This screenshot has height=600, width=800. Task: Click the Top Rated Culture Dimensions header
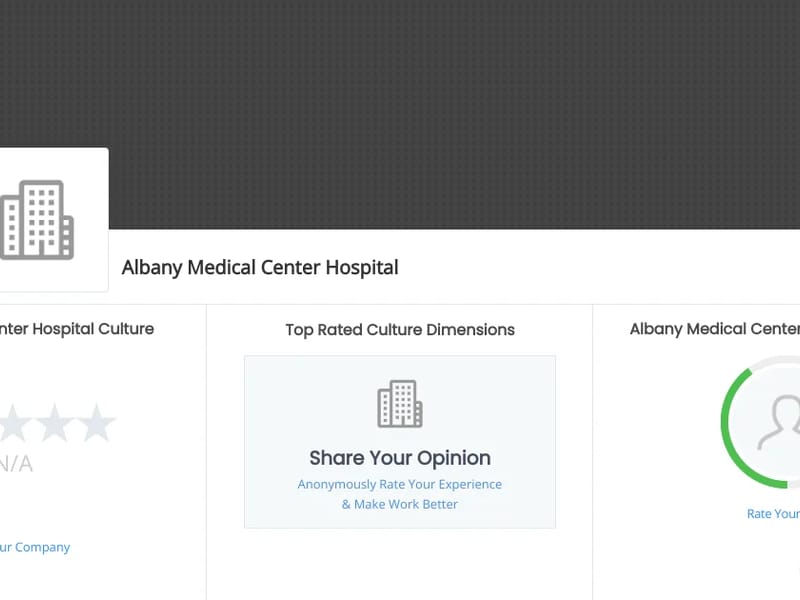point(399,329)
